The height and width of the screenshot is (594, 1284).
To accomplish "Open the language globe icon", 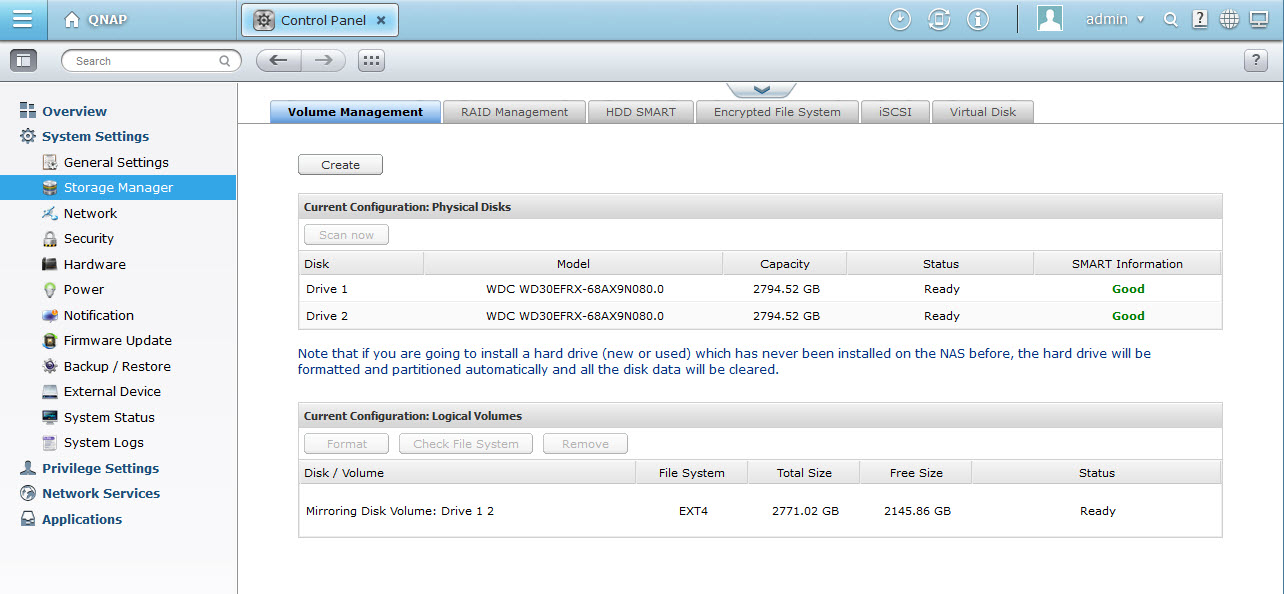I will click(x=1230, y=20).
